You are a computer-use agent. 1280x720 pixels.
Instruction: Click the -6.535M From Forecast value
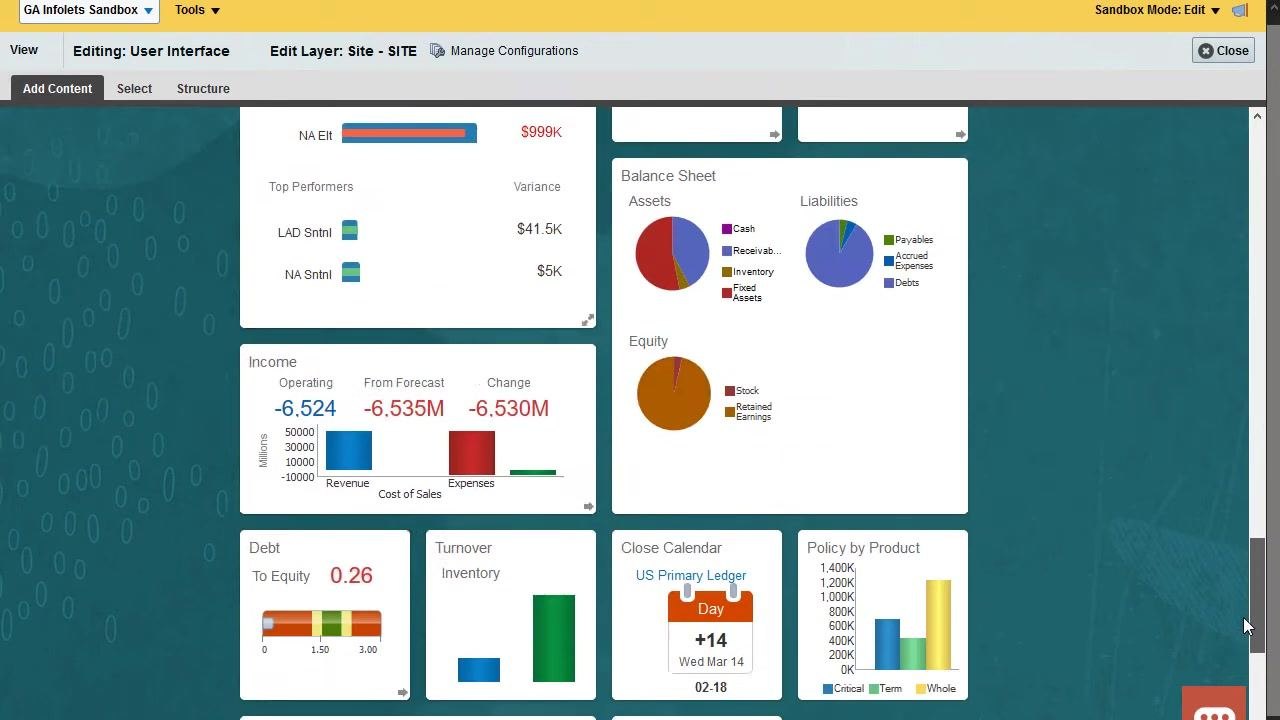pos(404,409)
